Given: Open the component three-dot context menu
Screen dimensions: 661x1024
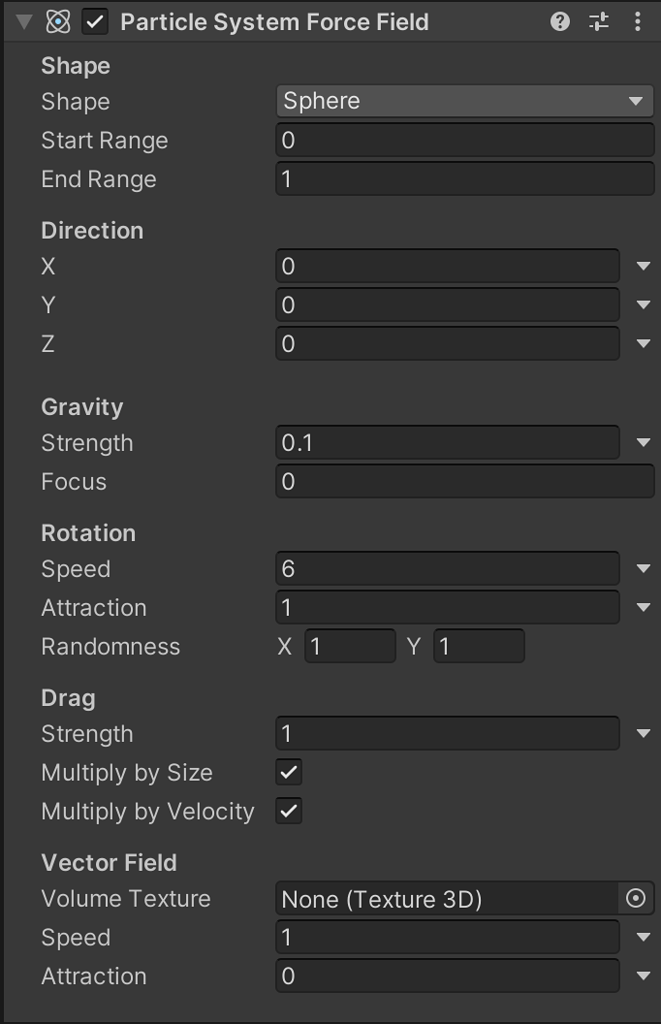Looking at the screenshot, I should pos(637,22).
